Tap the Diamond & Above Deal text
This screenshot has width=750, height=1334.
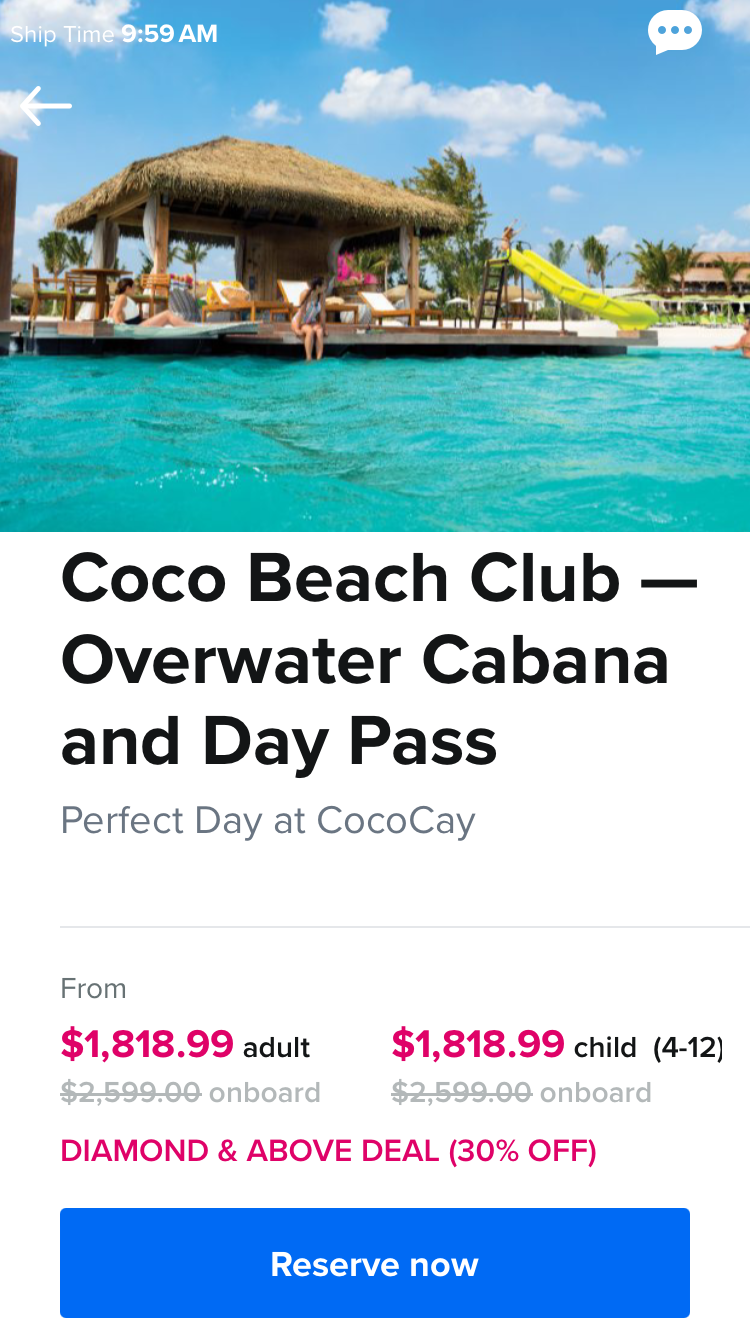click(328, 1151)
